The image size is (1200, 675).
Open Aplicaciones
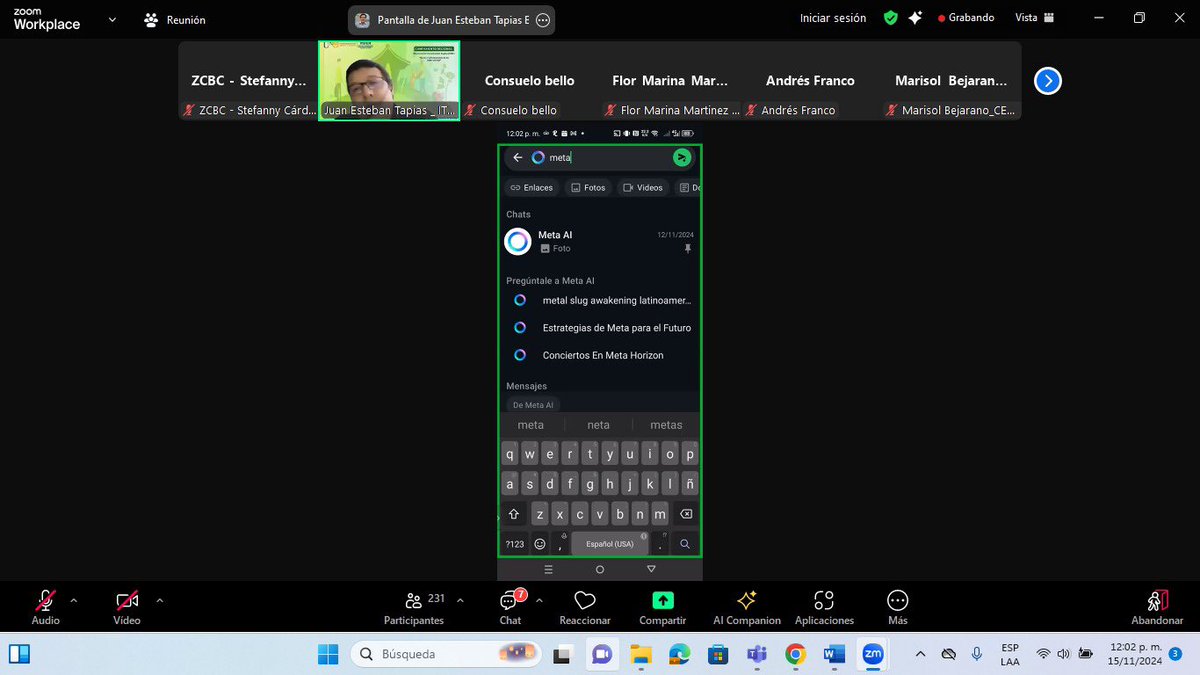824,607
